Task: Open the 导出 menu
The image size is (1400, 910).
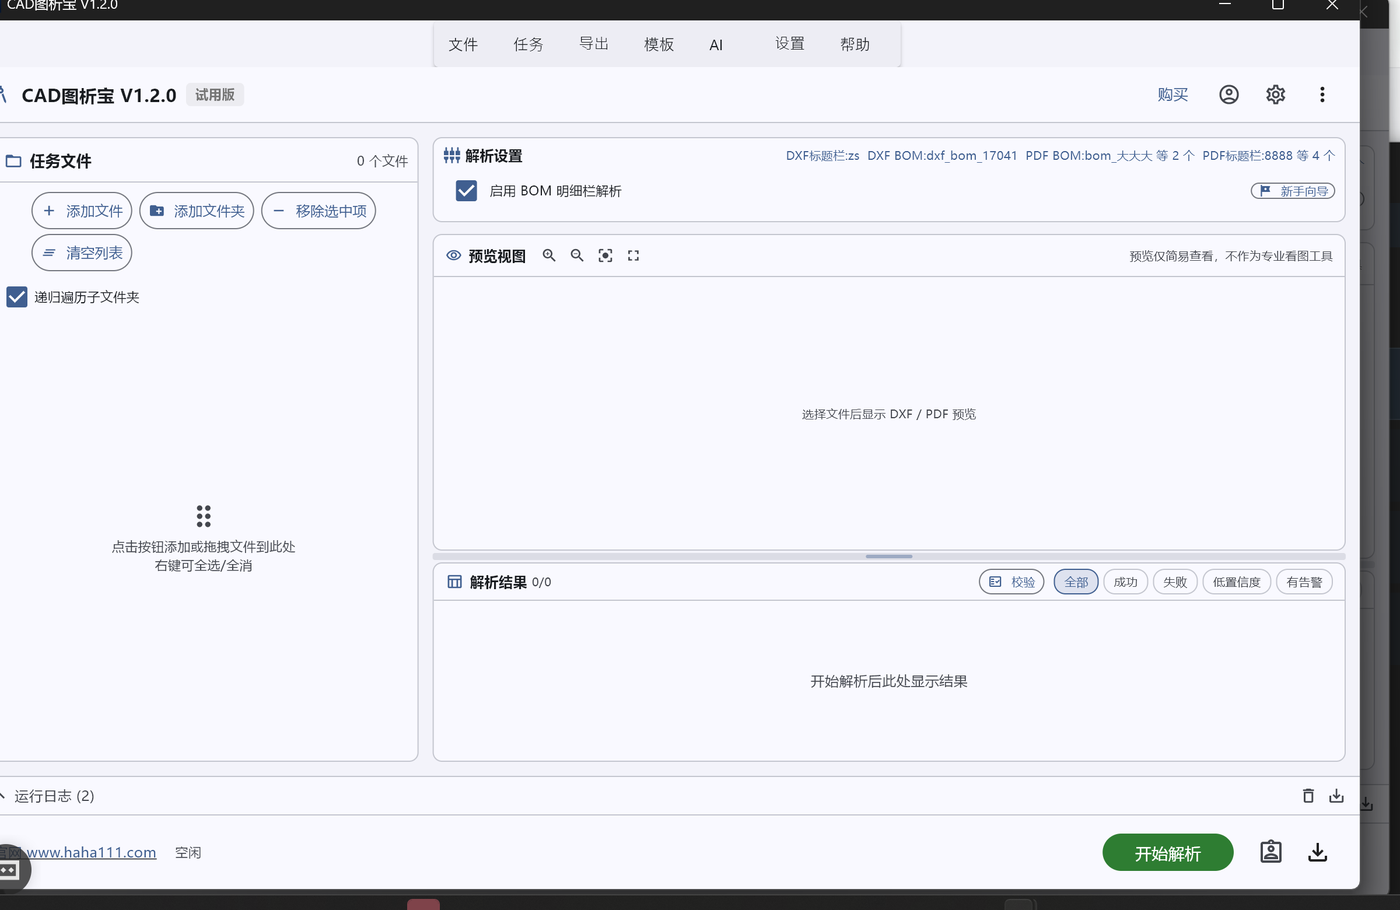Action: click(x=594, y=45)
